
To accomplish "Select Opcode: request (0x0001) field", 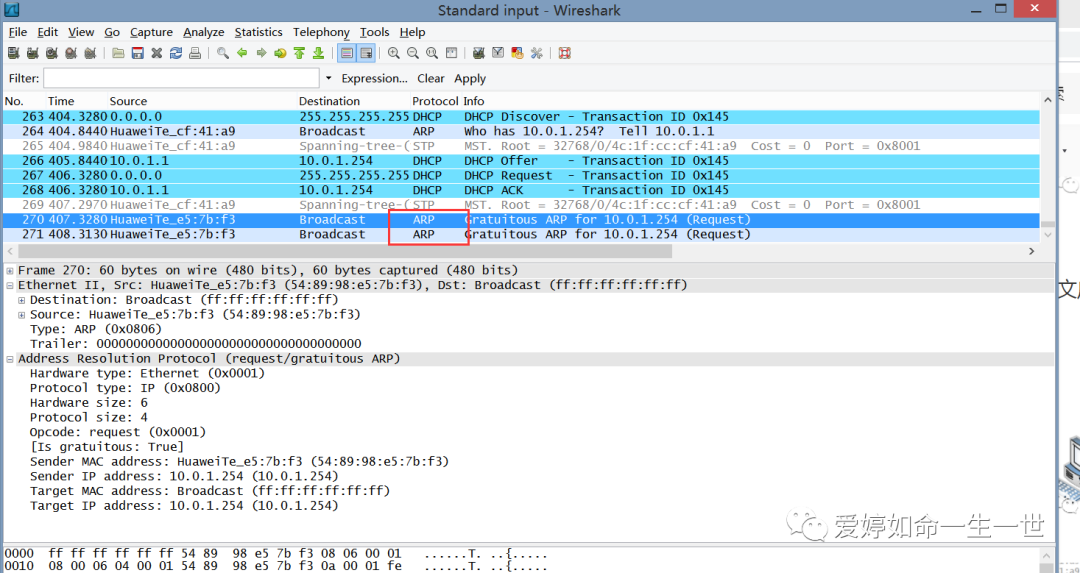I will pos(118,433).
